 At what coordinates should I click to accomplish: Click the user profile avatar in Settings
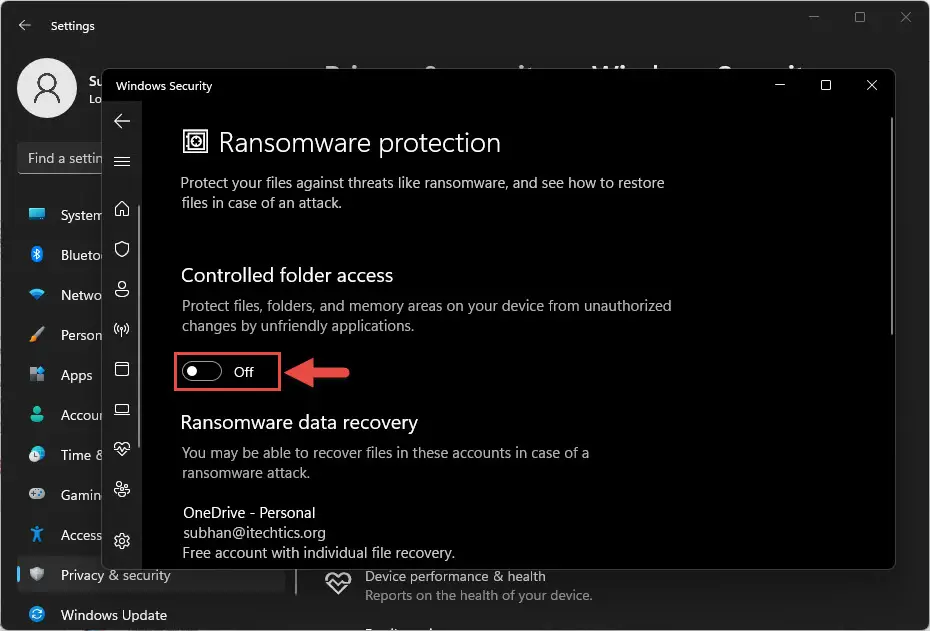pos(47,88)
